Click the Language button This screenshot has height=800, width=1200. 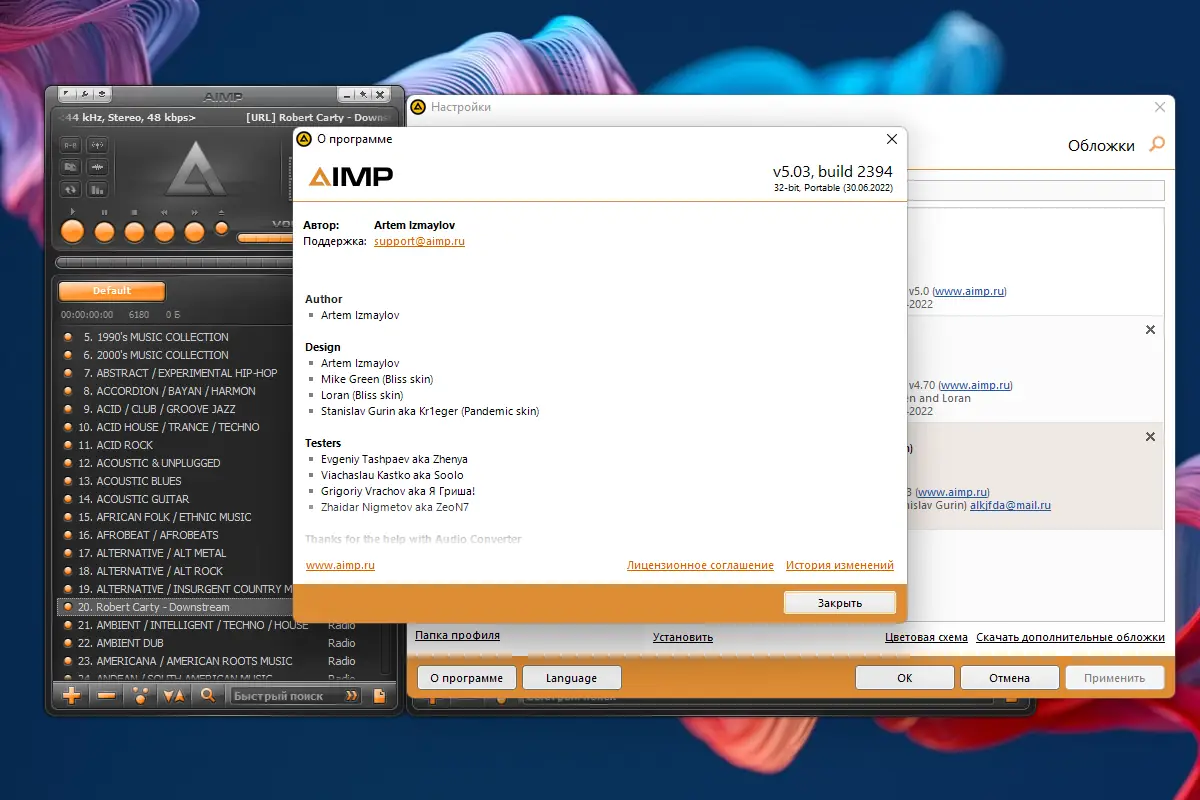(571, 678)
